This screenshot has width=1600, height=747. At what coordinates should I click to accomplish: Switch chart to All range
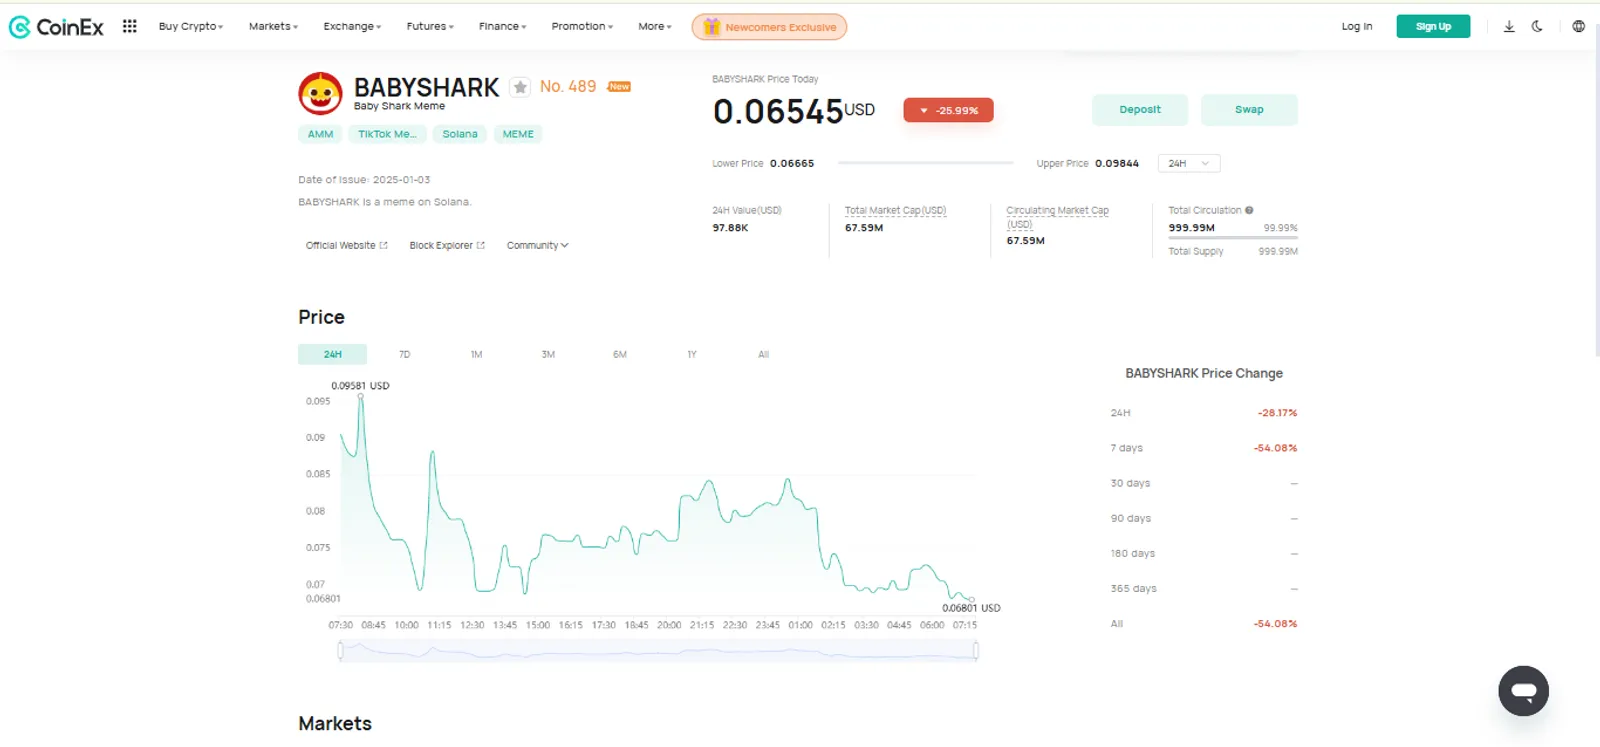[764, 354]
